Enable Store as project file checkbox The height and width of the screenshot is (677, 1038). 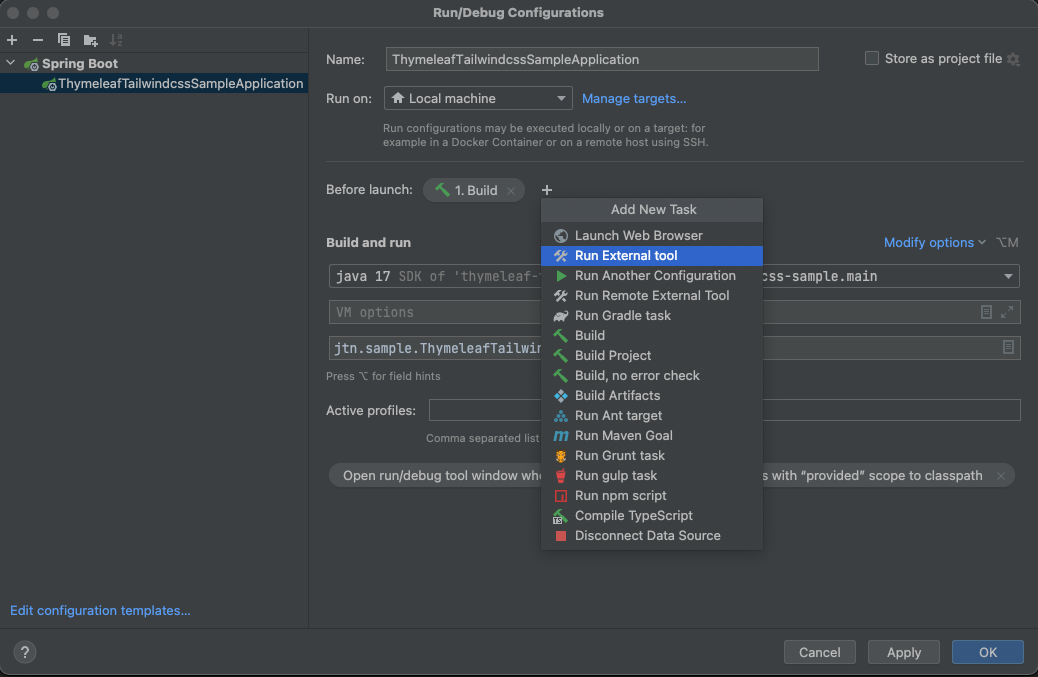[x=872, y=59]
